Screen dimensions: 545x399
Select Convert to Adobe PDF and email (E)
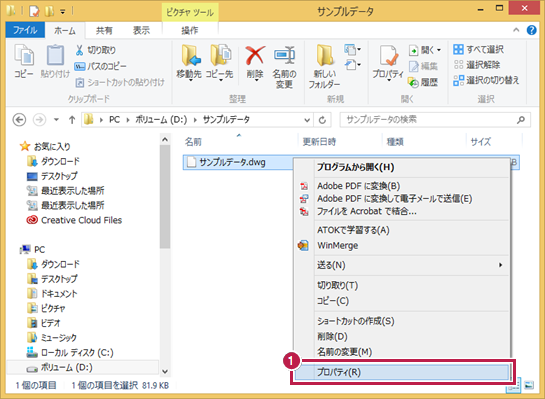(x=402, y=199)
